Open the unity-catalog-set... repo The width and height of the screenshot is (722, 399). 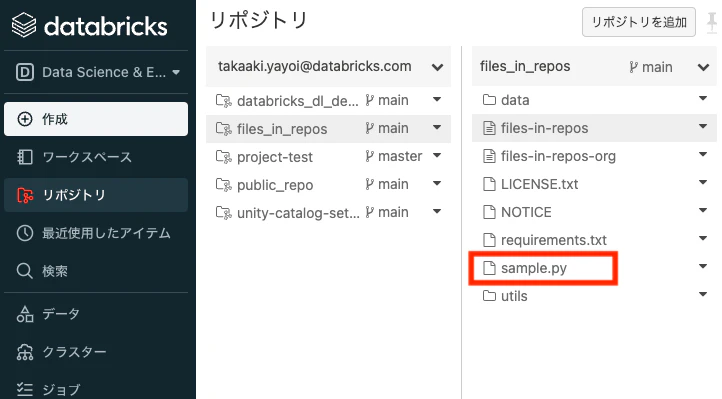coord(298,213)
